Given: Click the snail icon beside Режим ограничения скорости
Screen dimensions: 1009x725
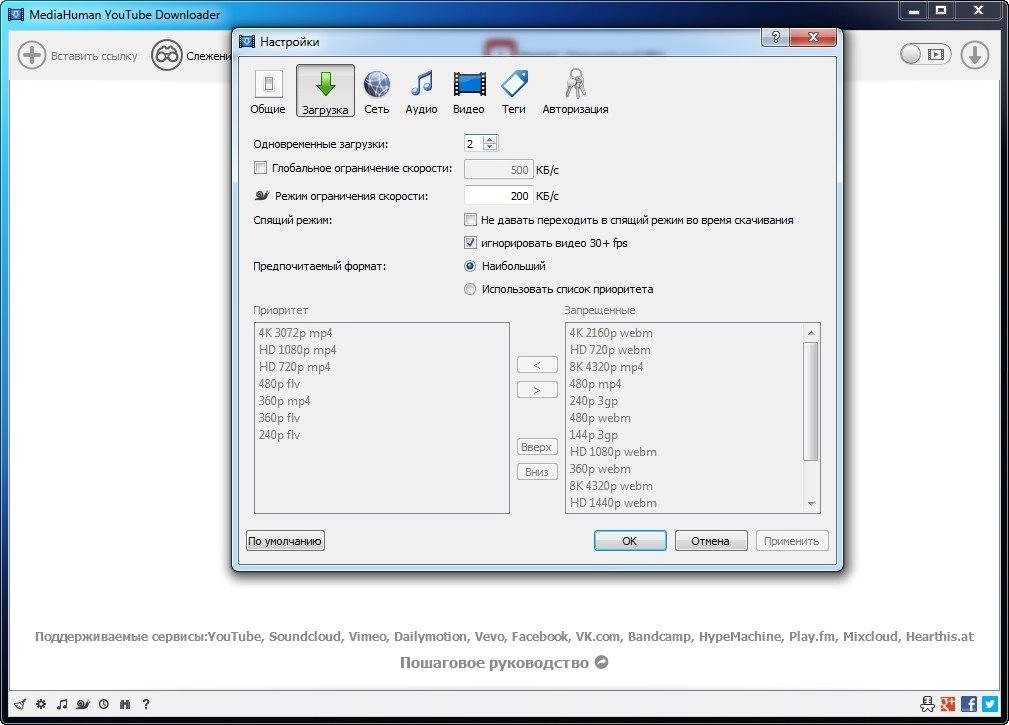Looking at the screenshot, I should click(x=261, y=195).
